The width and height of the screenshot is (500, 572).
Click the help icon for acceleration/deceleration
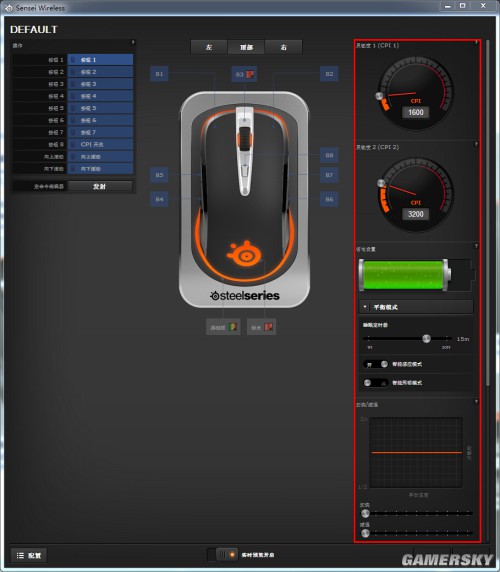(x=476, y=402)
